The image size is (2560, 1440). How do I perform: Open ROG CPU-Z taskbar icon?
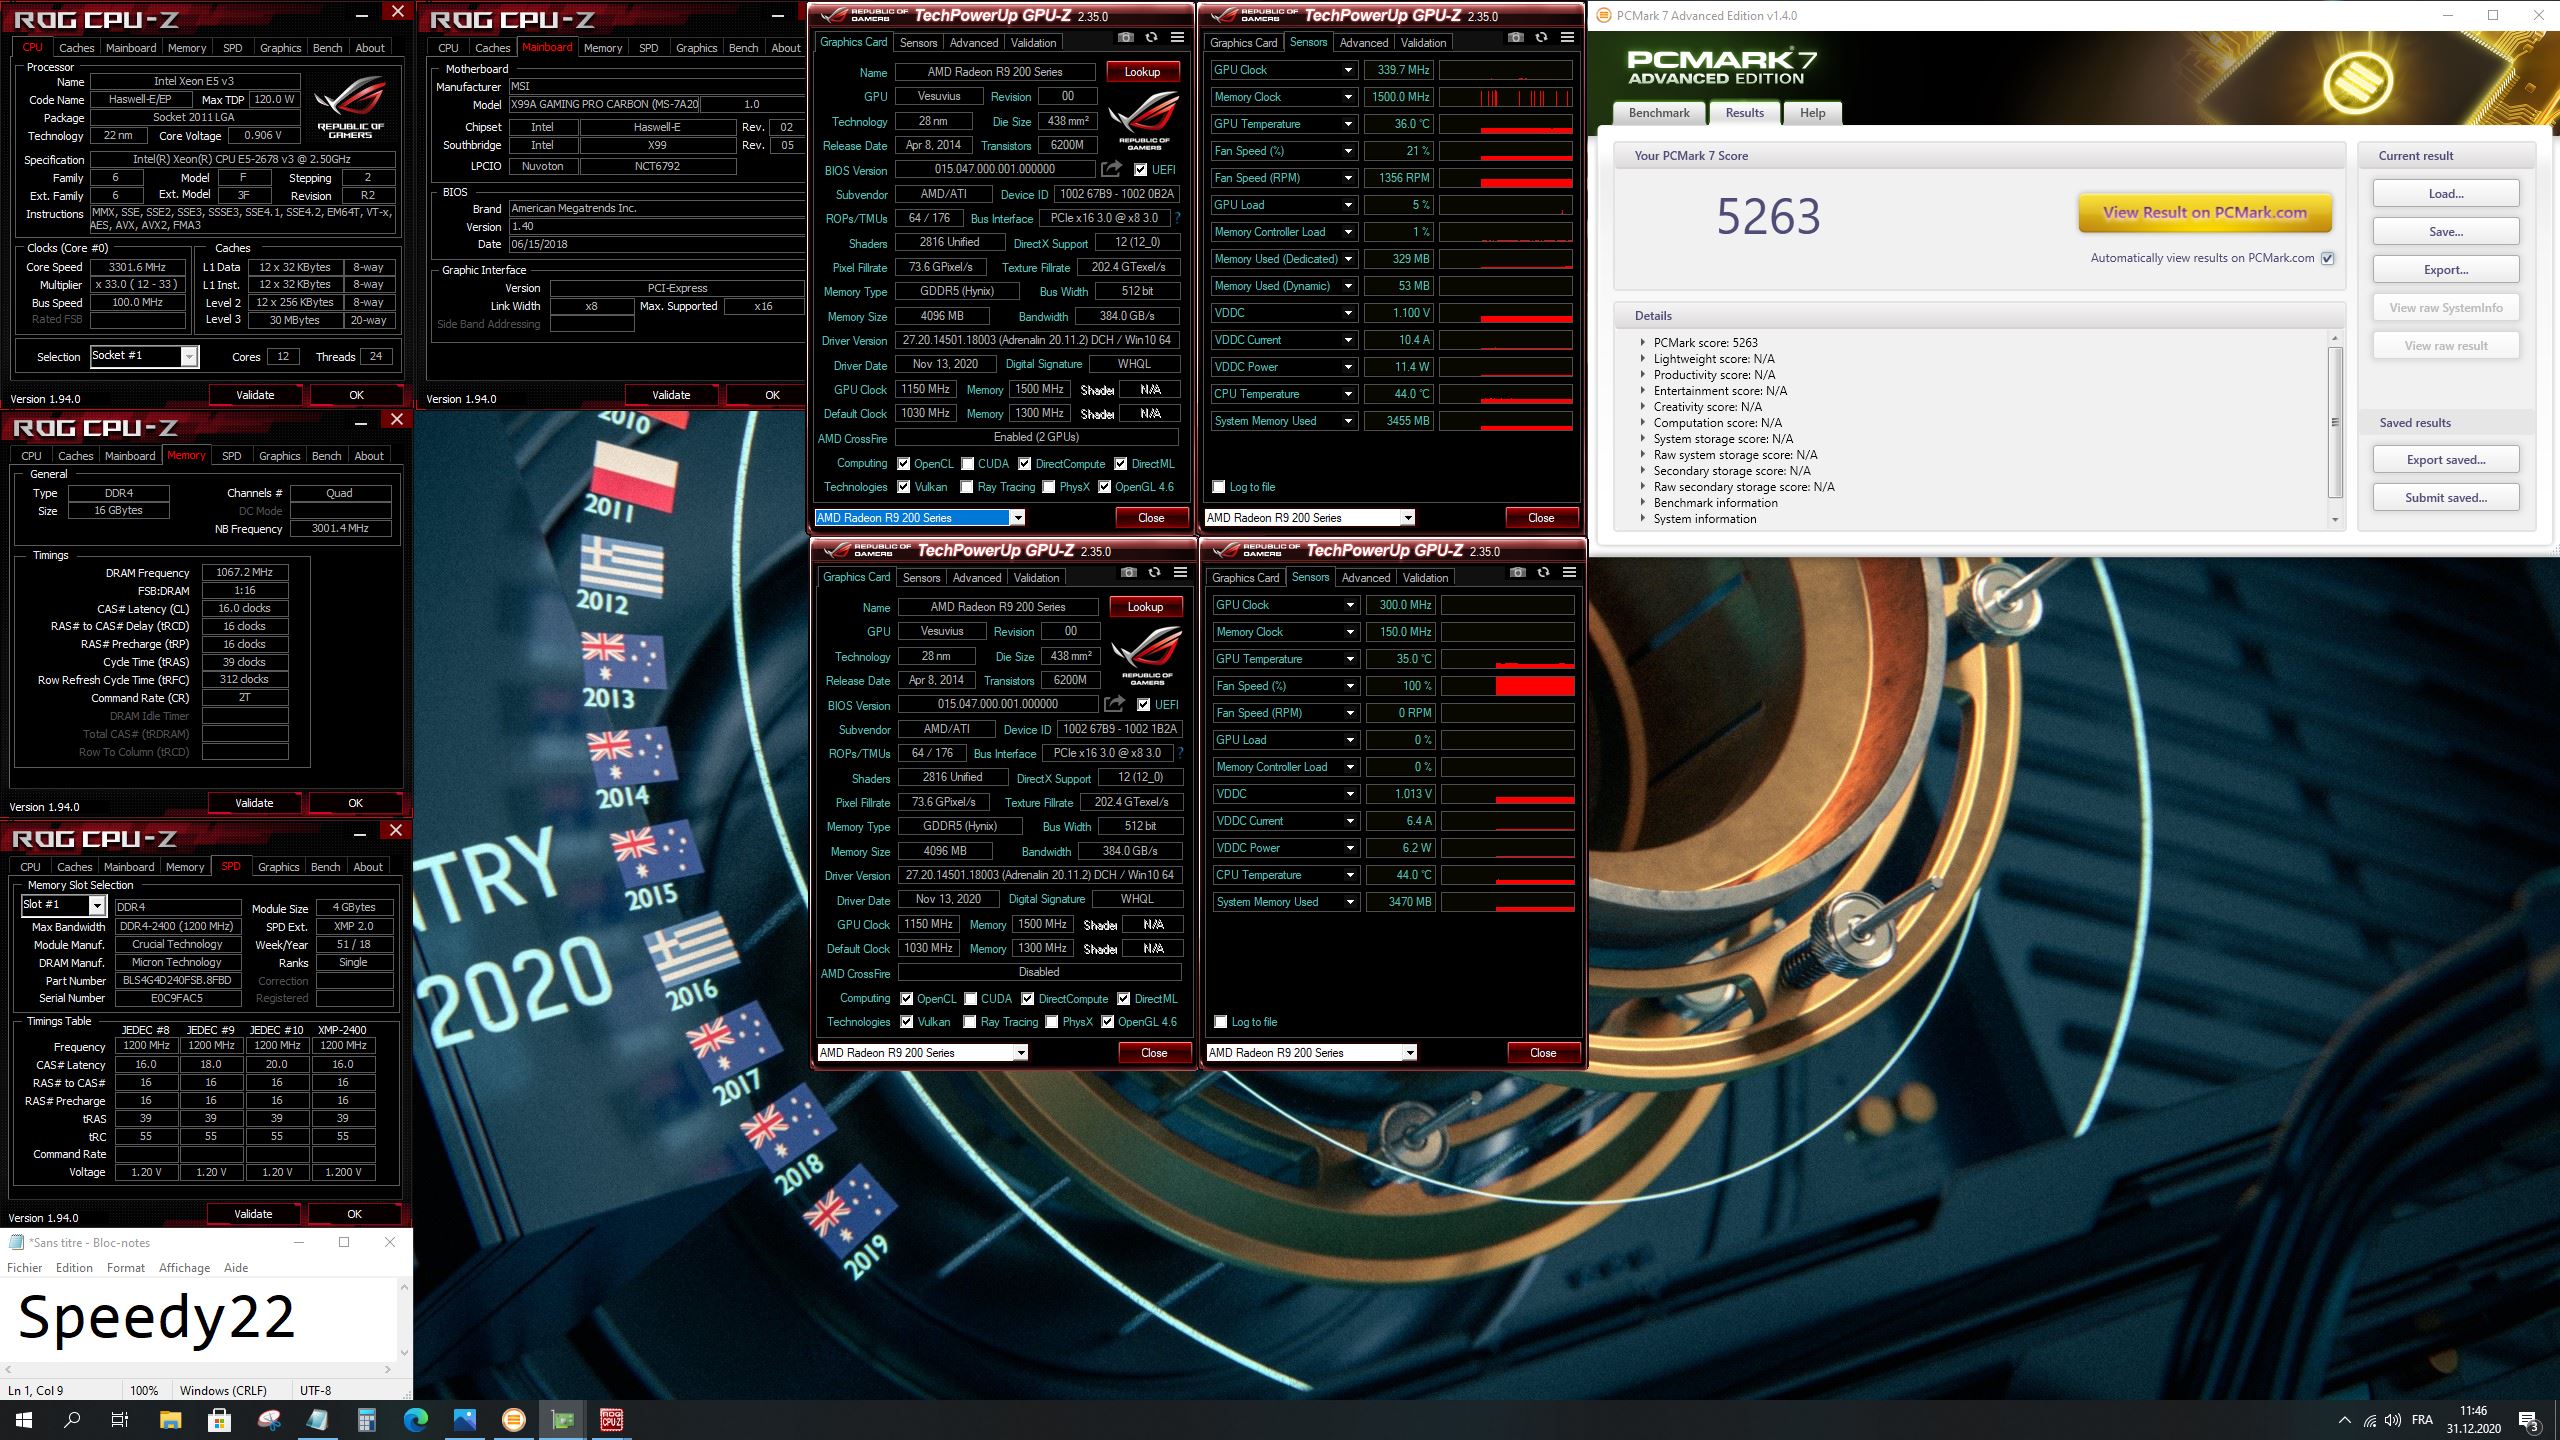[x=611, y=1419]
